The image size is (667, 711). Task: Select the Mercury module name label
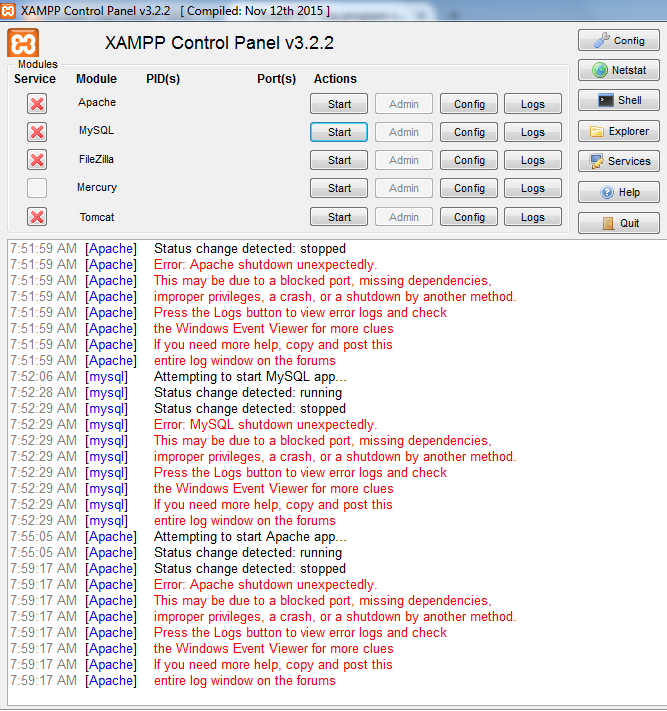coord(97,187)
